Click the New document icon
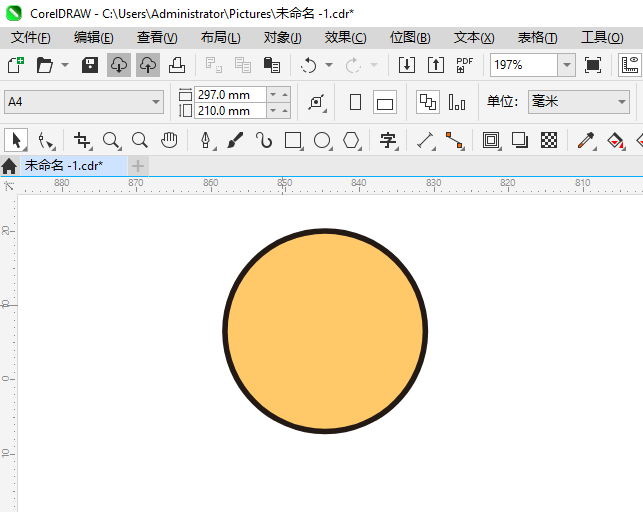Viewport: 643px width, 512px height. 16,65
